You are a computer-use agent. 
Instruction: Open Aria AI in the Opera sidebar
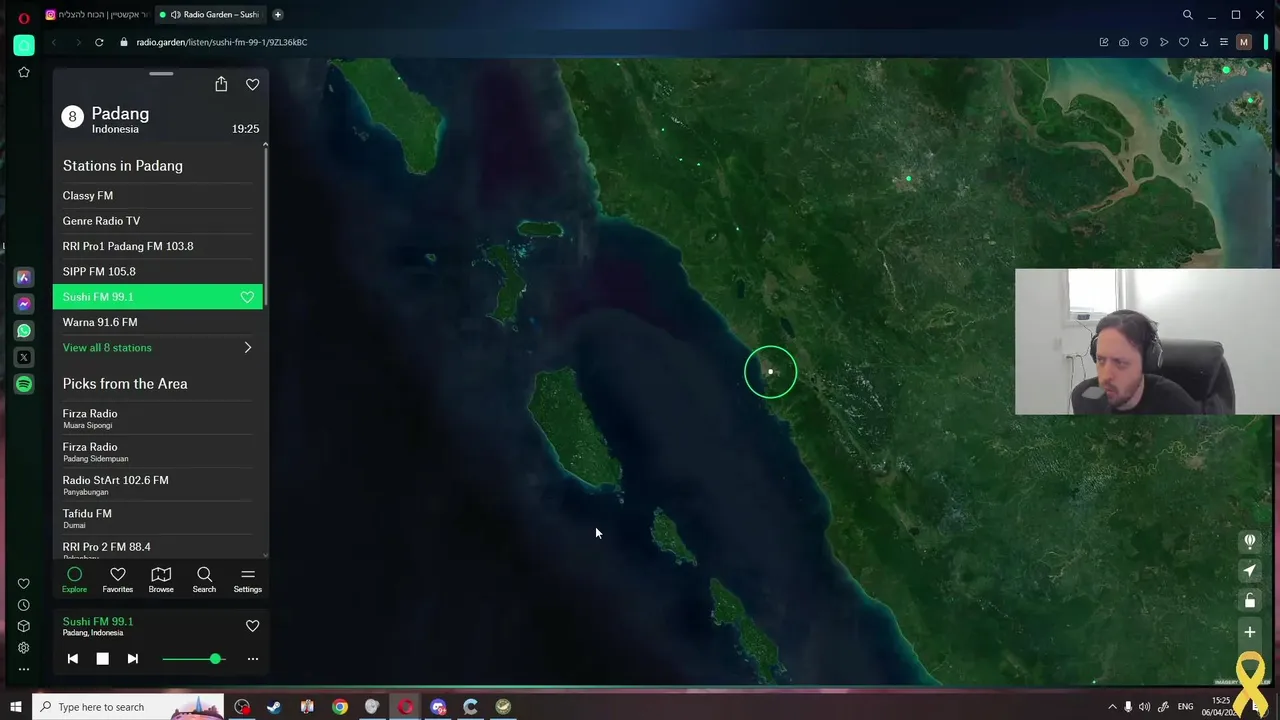24,277
